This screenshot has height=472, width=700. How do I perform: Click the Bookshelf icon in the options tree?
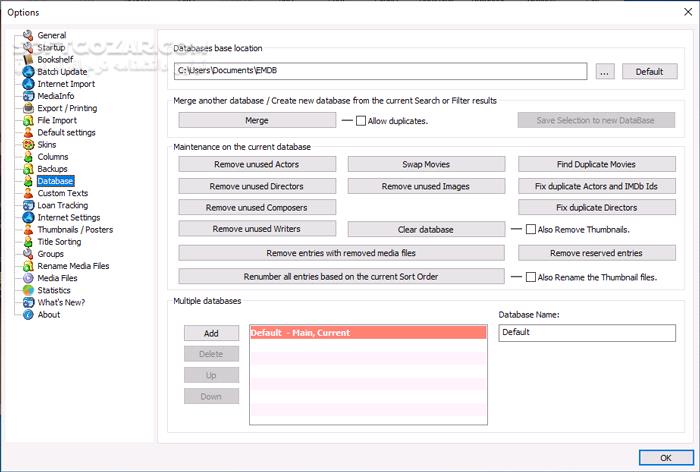[x=28, y=60]
